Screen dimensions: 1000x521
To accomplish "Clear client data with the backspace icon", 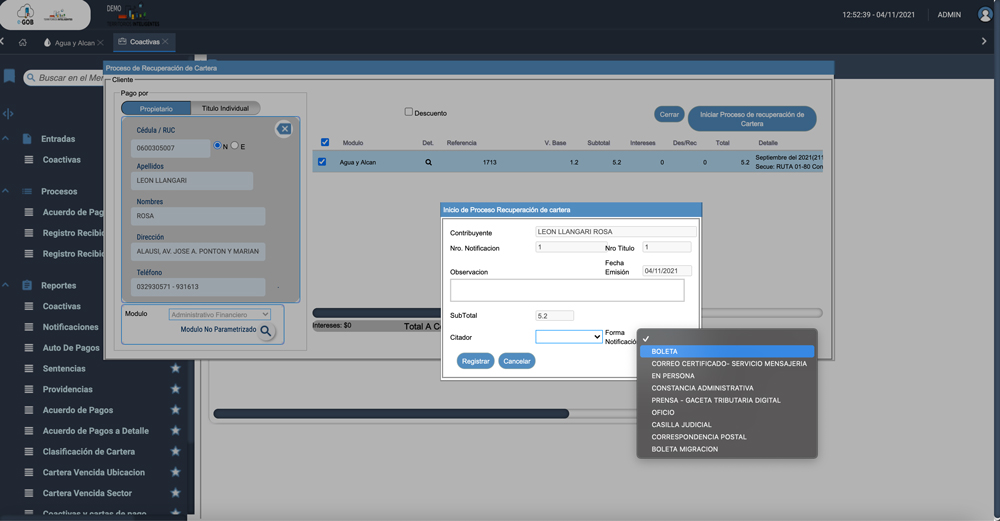I will pos(284,129).
